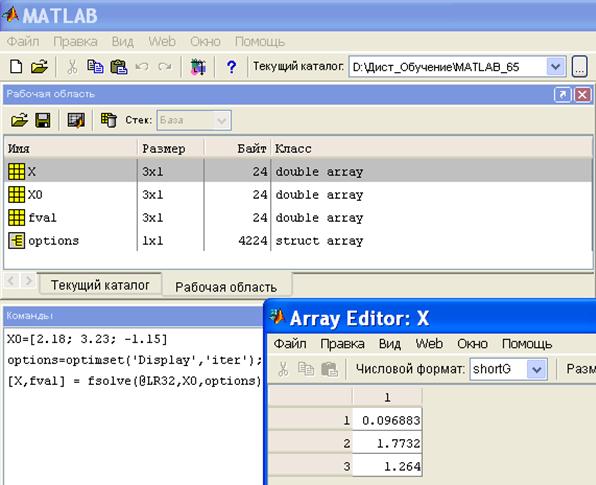Image resolution: width=596 pixels, height=485 pixels.
Task: Open the Вид menu in MATLAB window
Action: pyautogui.click(x=122, y=41)
